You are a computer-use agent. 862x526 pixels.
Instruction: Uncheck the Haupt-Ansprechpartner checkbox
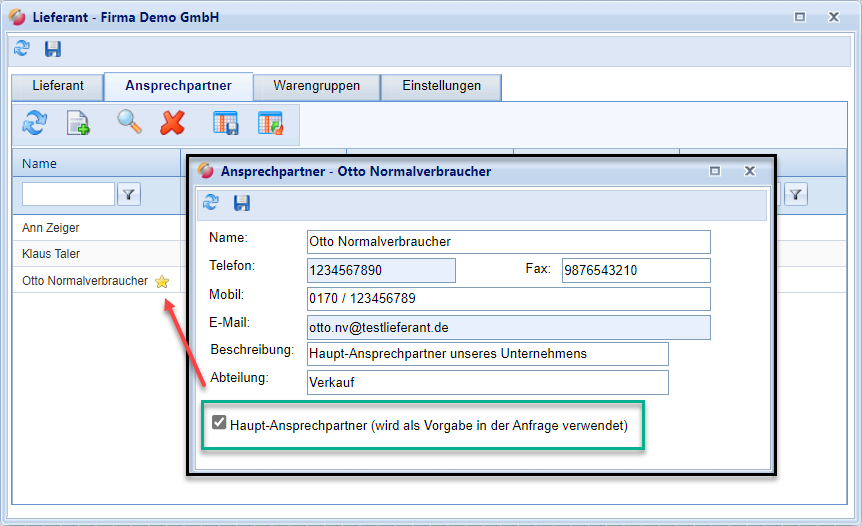(x=219, y=423)
